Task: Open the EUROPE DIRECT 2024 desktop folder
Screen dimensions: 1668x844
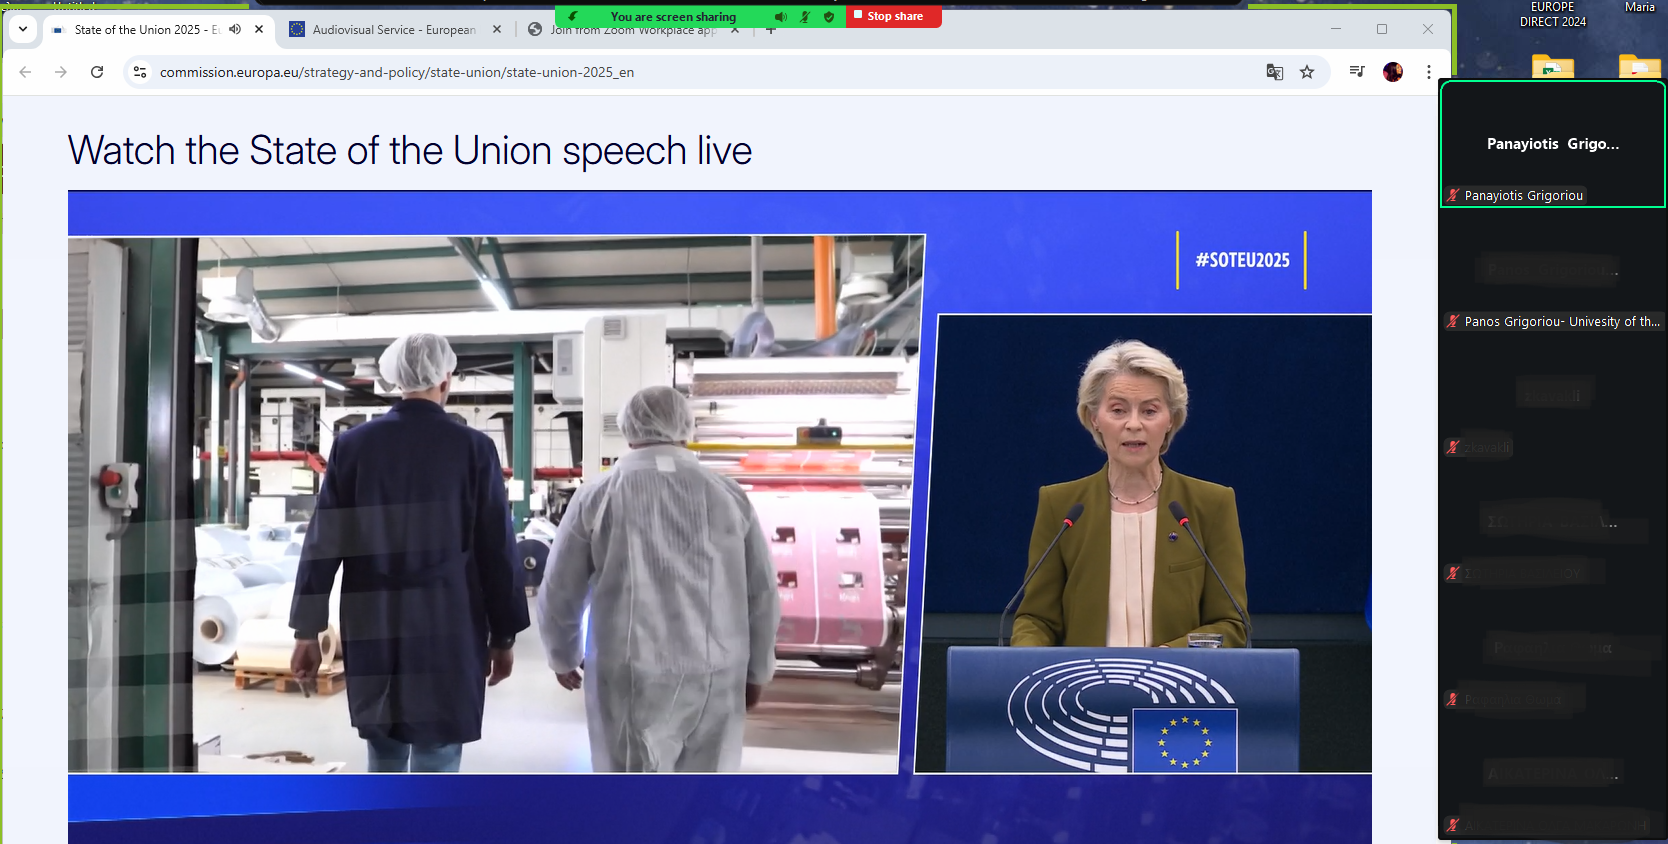Action: 1552,66
